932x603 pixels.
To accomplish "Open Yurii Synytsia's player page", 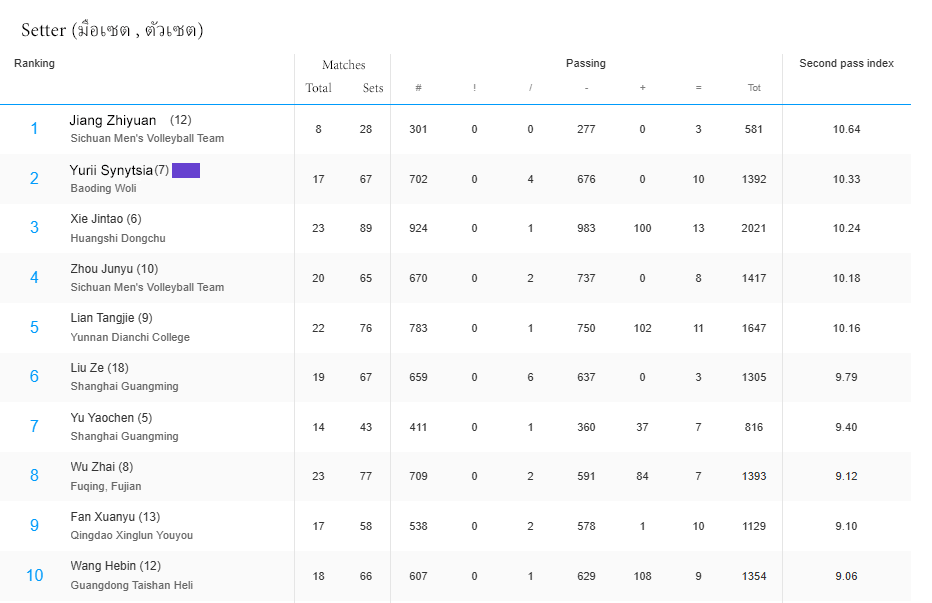I will (111, 170).
